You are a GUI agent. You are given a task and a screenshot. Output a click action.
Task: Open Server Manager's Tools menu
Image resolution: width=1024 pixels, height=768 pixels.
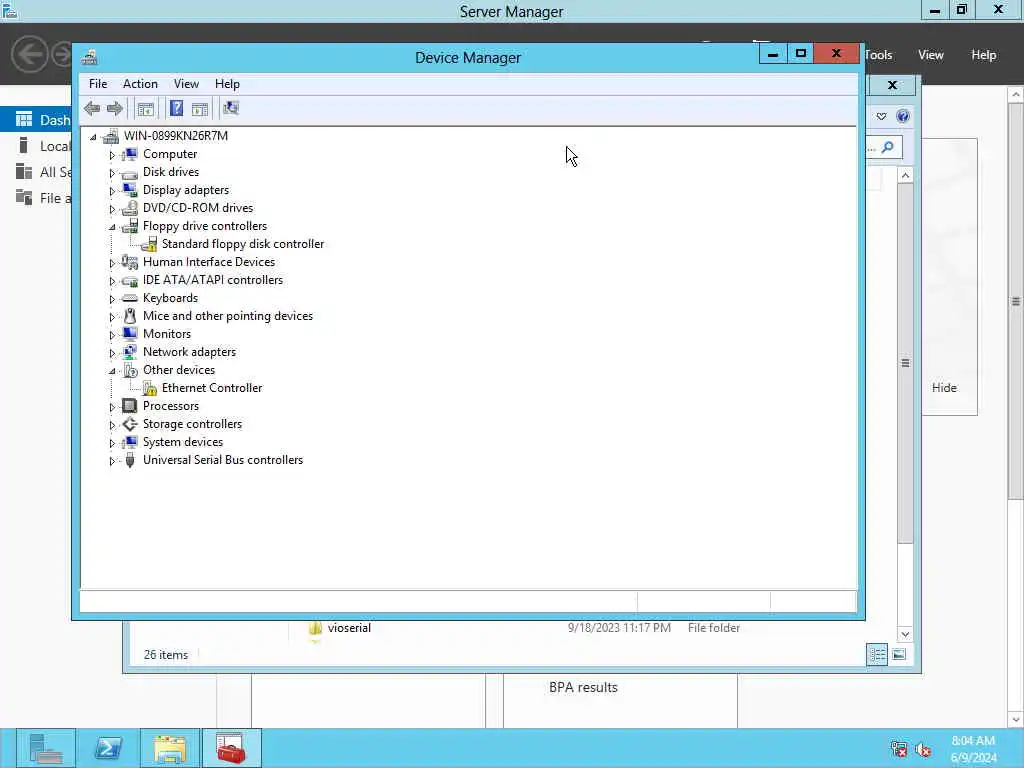[x=879, y=55]
